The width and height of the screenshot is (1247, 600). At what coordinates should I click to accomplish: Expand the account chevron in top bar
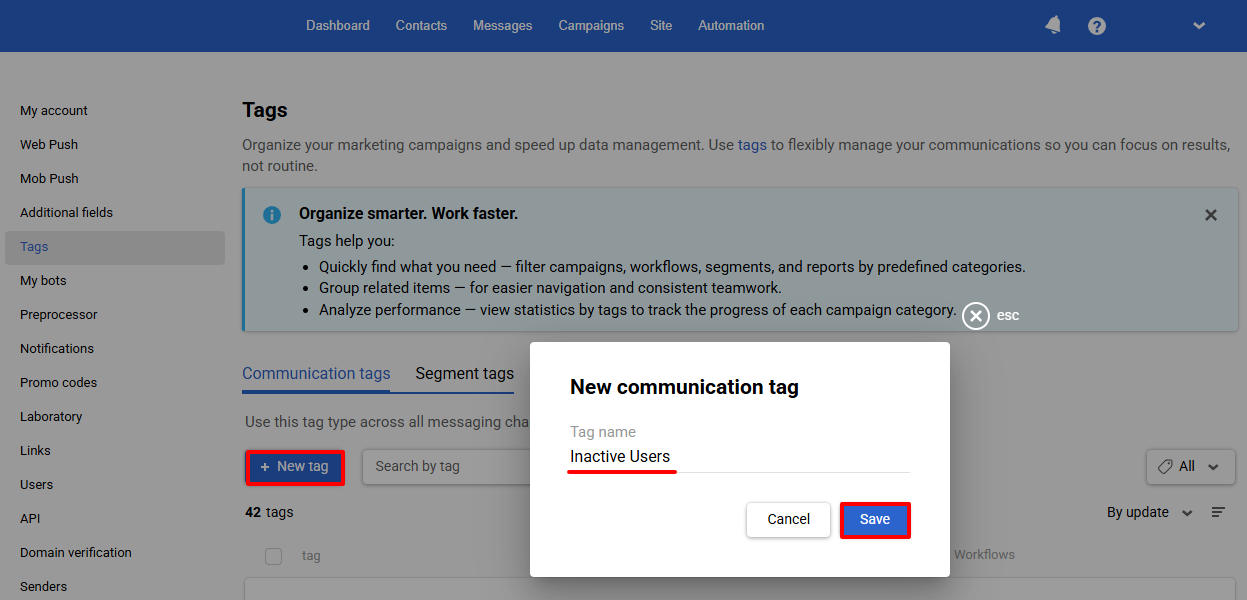[1199, 26]
